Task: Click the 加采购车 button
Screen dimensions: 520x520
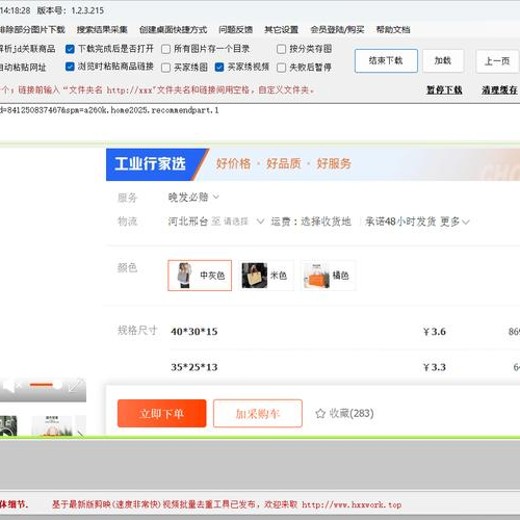Action: point(258,413)
